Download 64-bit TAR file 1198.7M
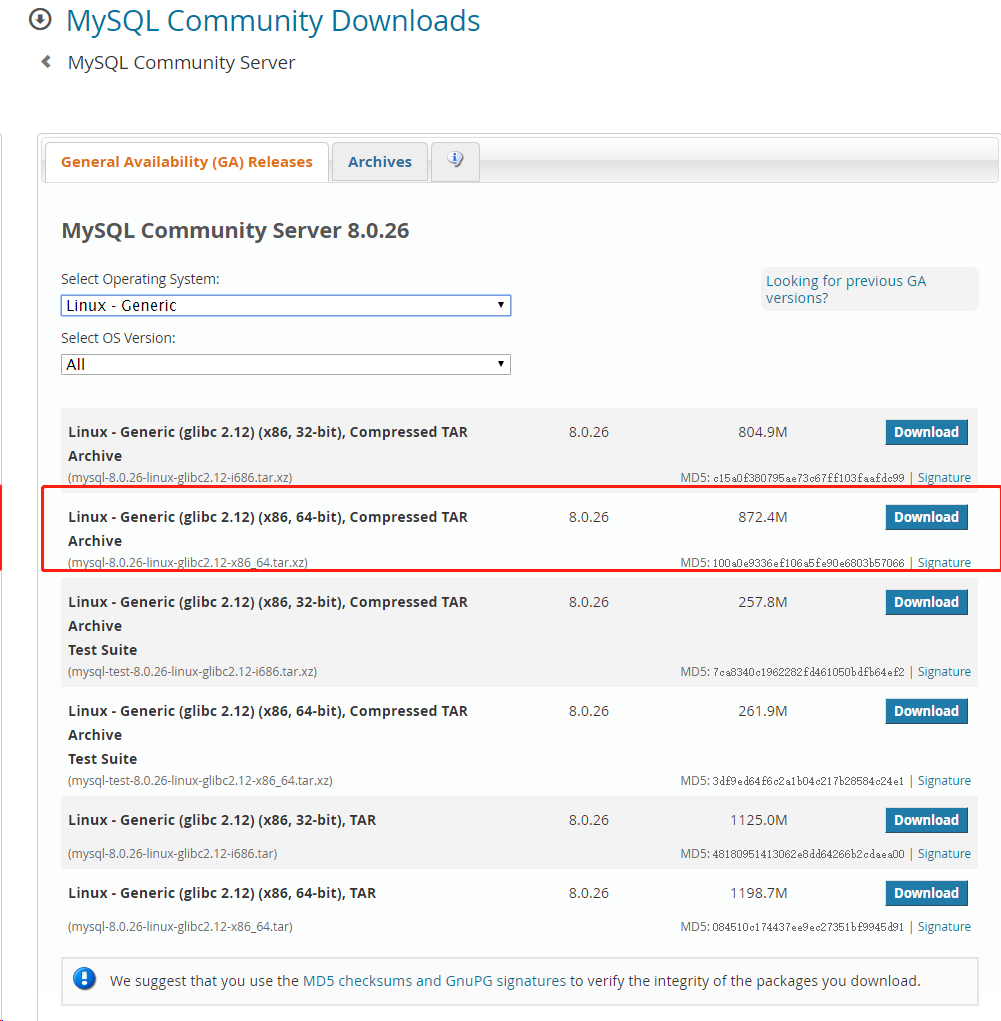This screenshot has height=1021, width=1001. click(x=926, y=893)
